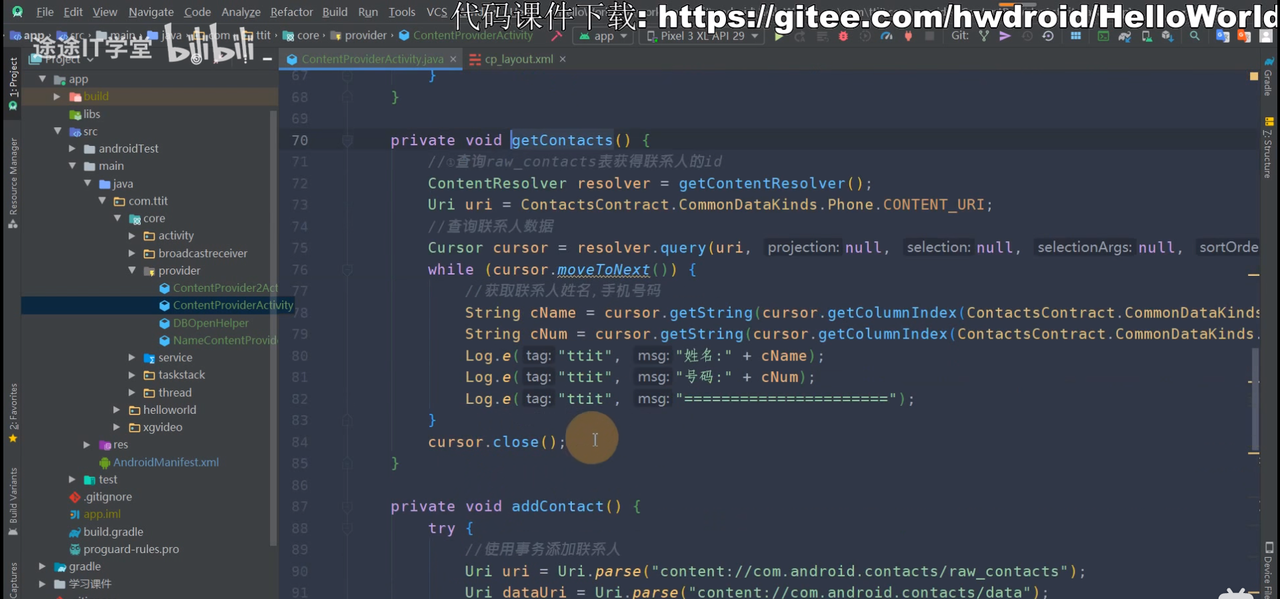
Task: Click the Make Project hammer icon
Action: [556, 36]
